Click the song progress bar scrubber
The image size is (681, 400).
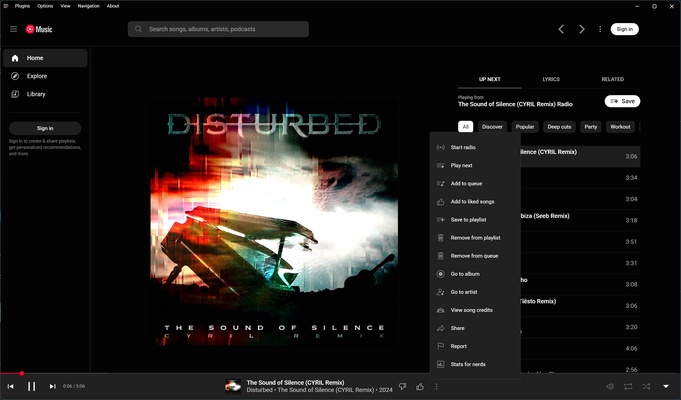(21, 374)
